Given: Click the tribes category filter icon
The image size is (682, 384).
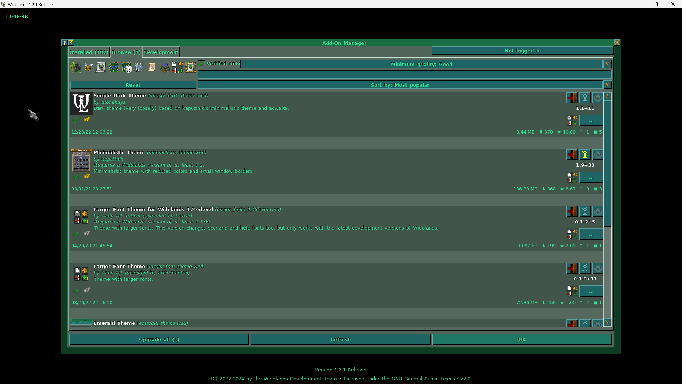Looking at the screenshot, I should pos(75,67).
